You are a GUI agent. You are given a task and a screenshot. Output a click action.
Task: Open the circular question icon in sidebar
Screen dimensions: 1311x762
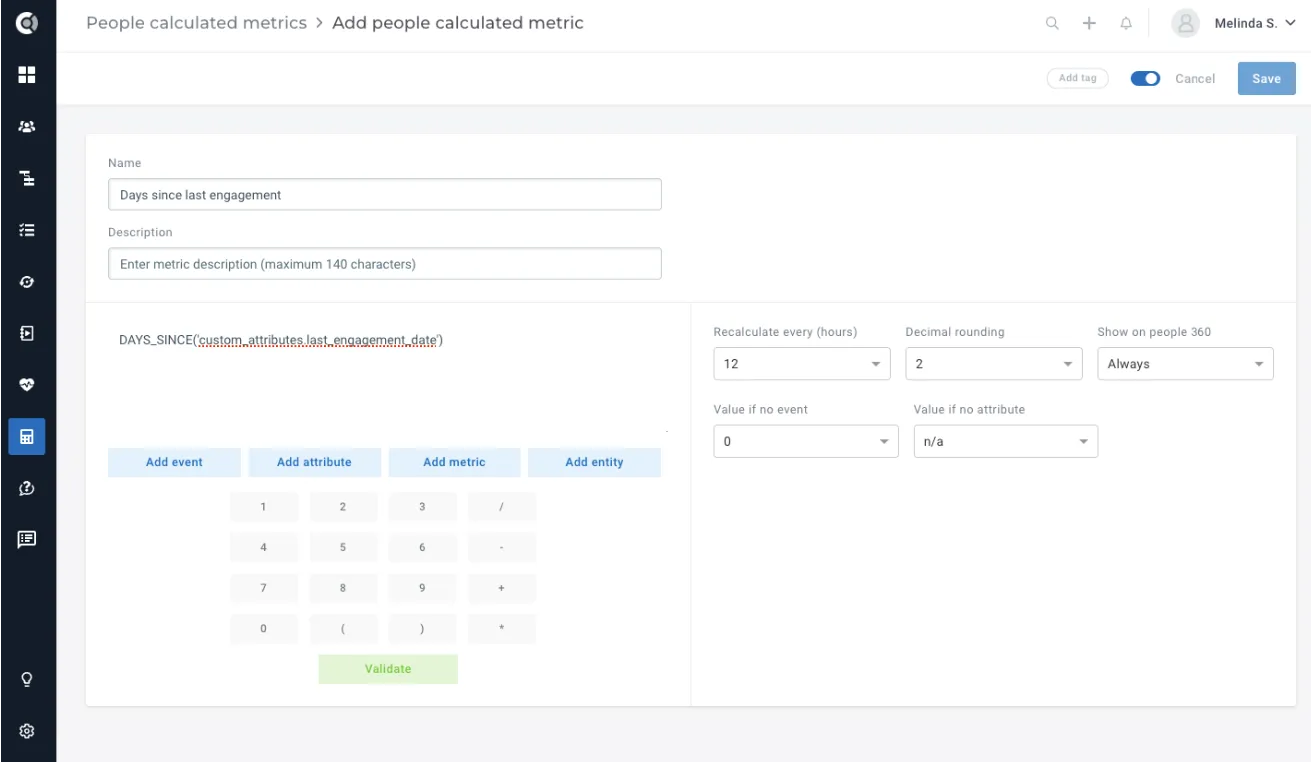pos(27,488)
